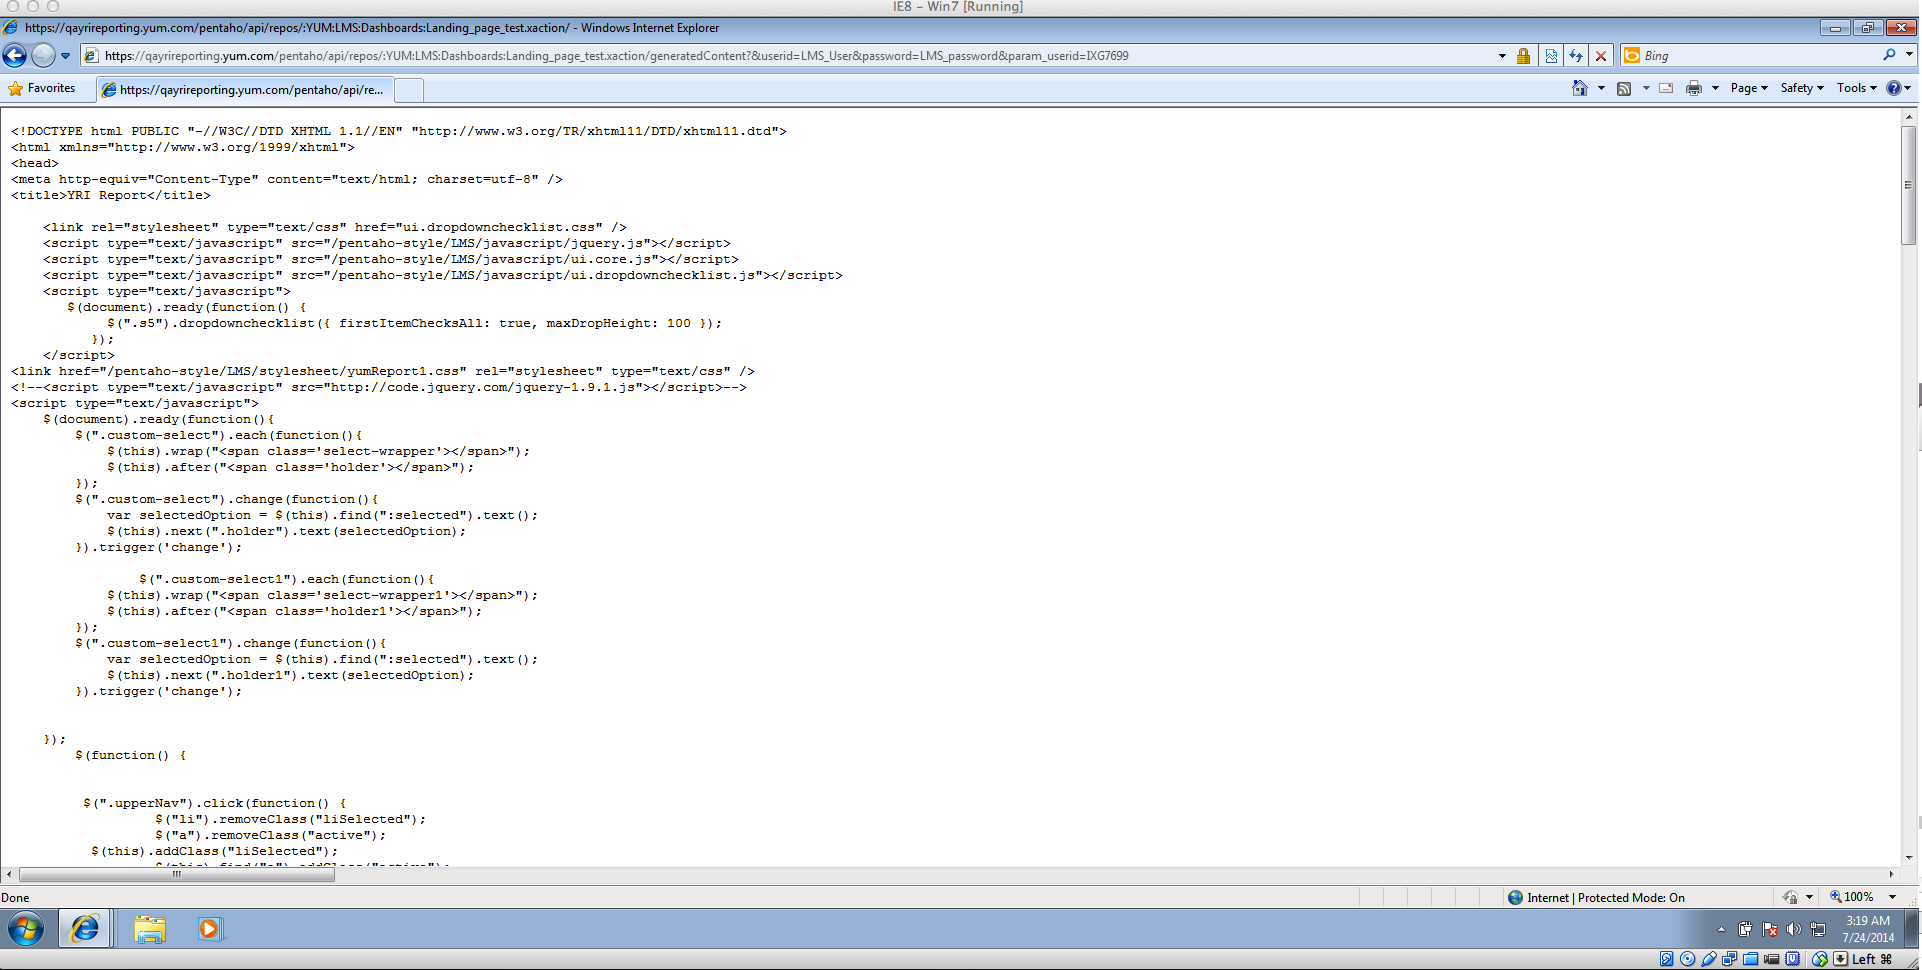The image size is (1922, 970).
Task: Click the horizontal scrollbar thumb
Action: (x=177, y=874)
